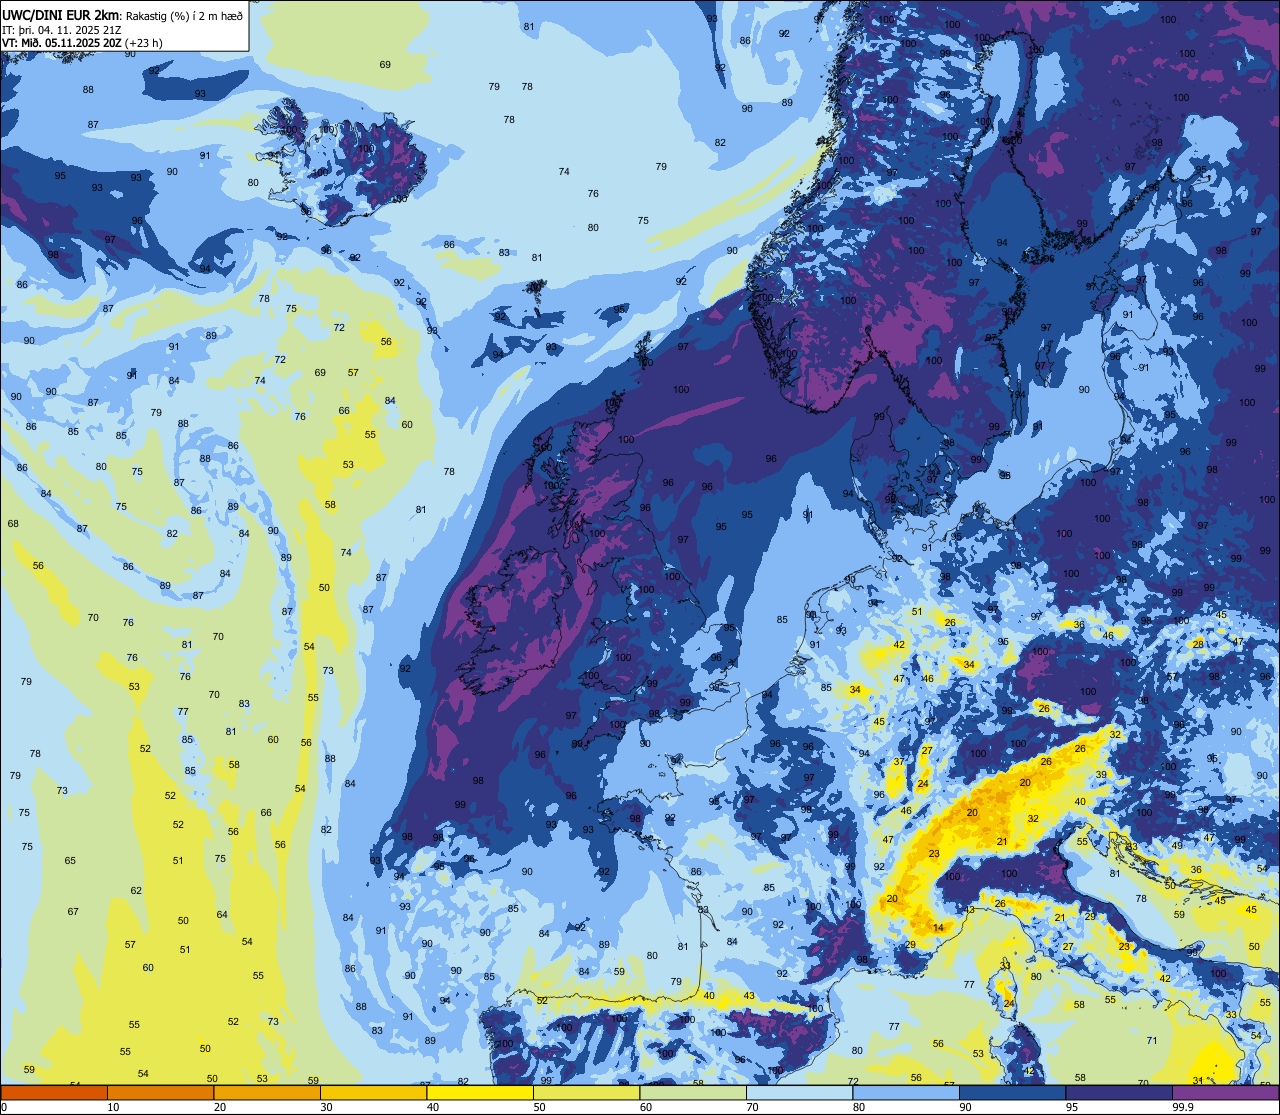
Task: Click the 50–60 pale yellow legend swatch
Action: tap(586, 1092)
